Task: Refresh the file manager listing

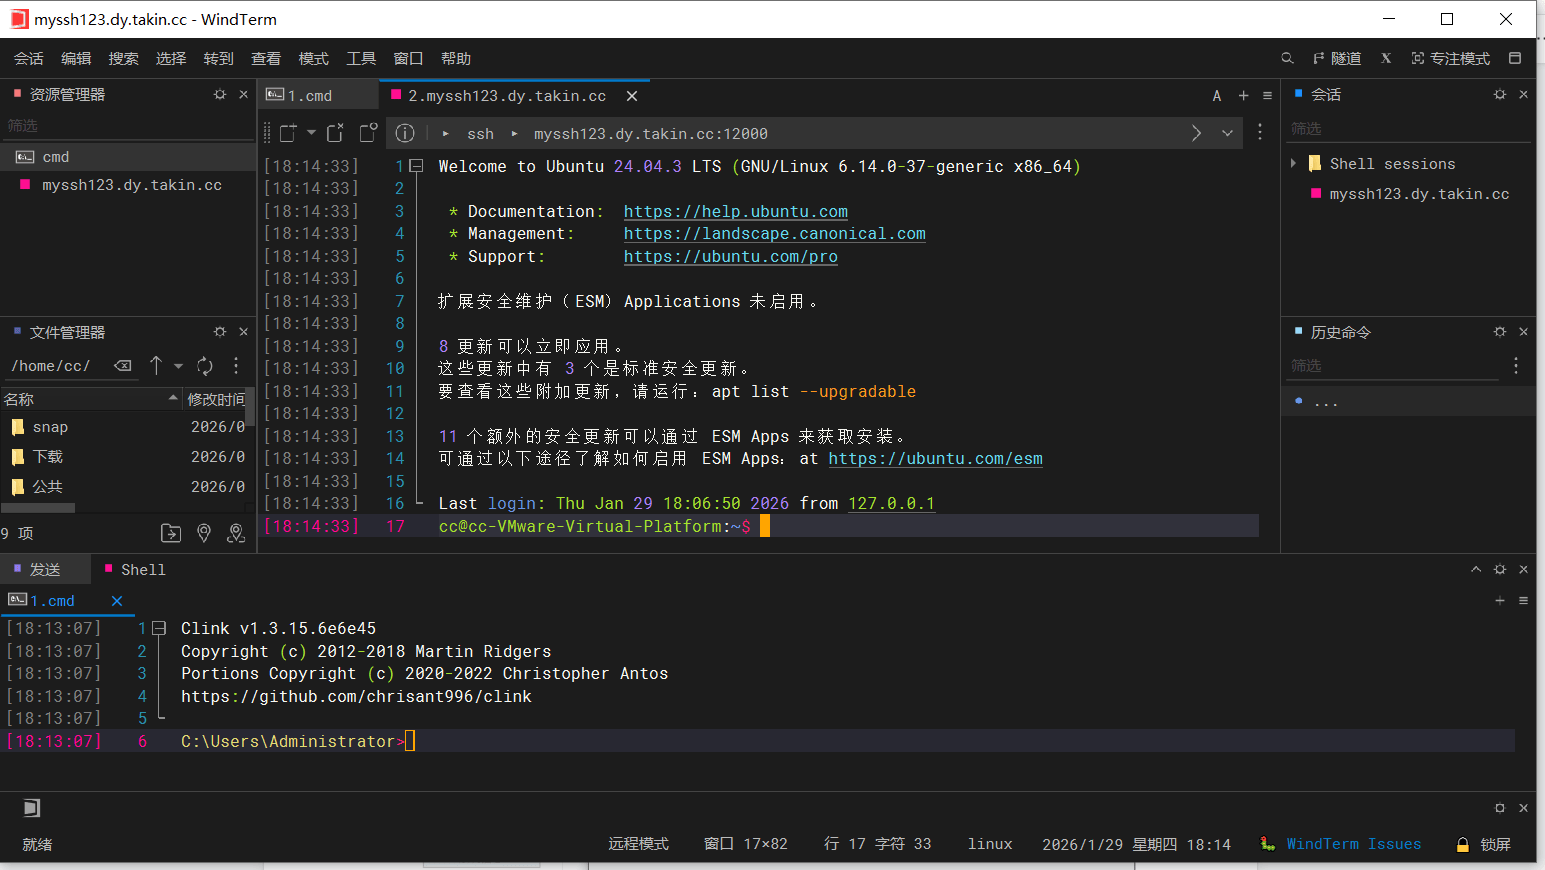Action: pos(205,365)
